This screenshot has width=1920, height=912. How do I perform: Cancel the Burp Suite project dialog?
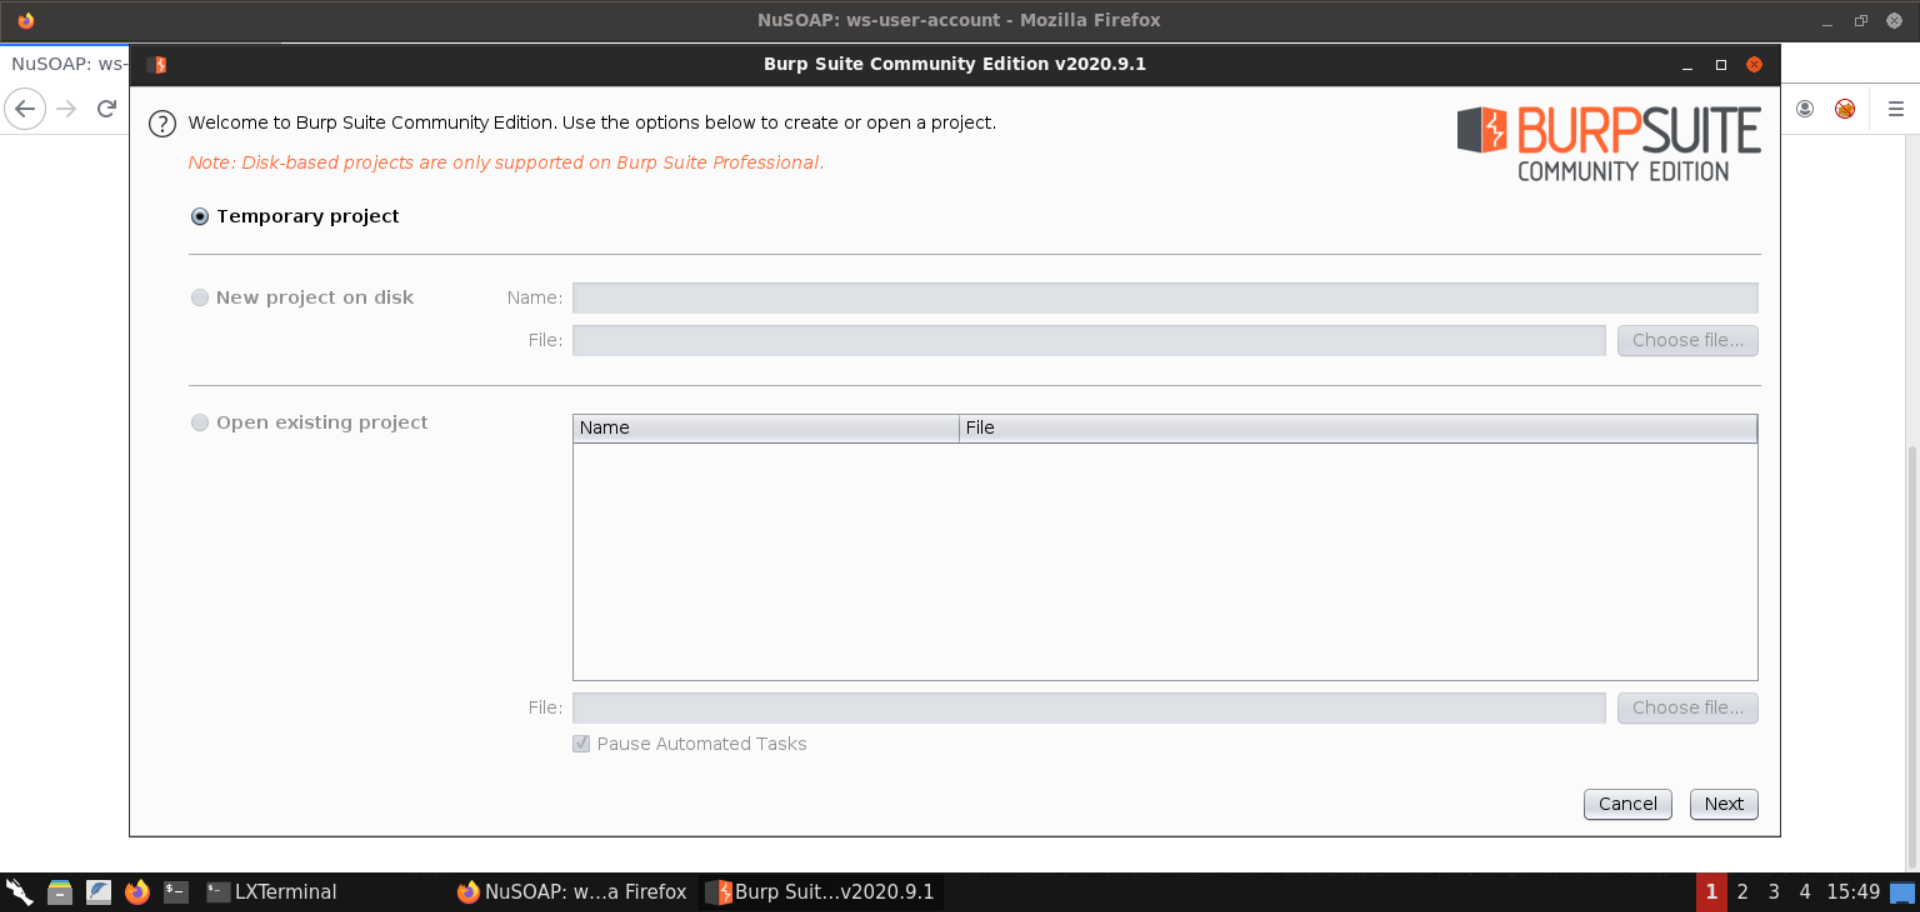[x=1627, y=804]
